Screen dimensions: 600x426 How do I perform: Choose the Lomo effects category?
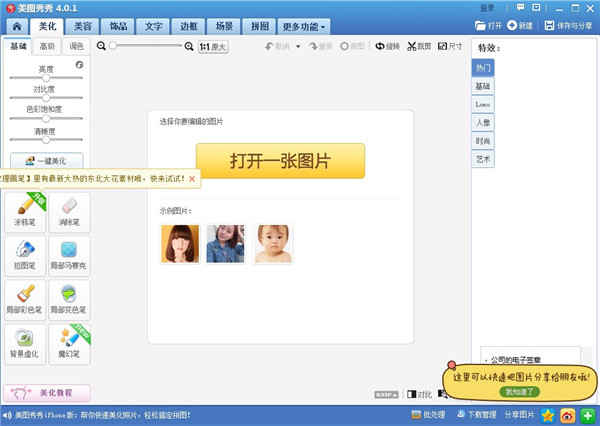(x=483, y=104)
